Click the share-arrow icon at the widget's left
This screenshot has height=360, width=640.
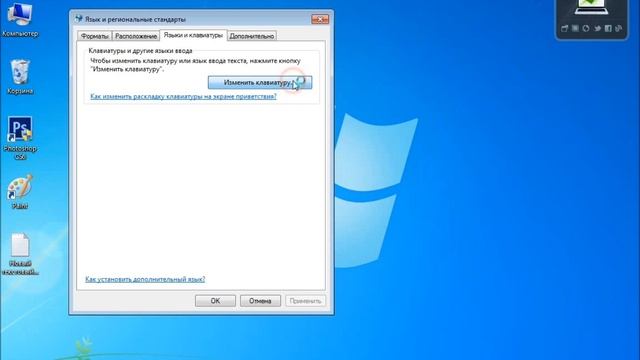564,29
